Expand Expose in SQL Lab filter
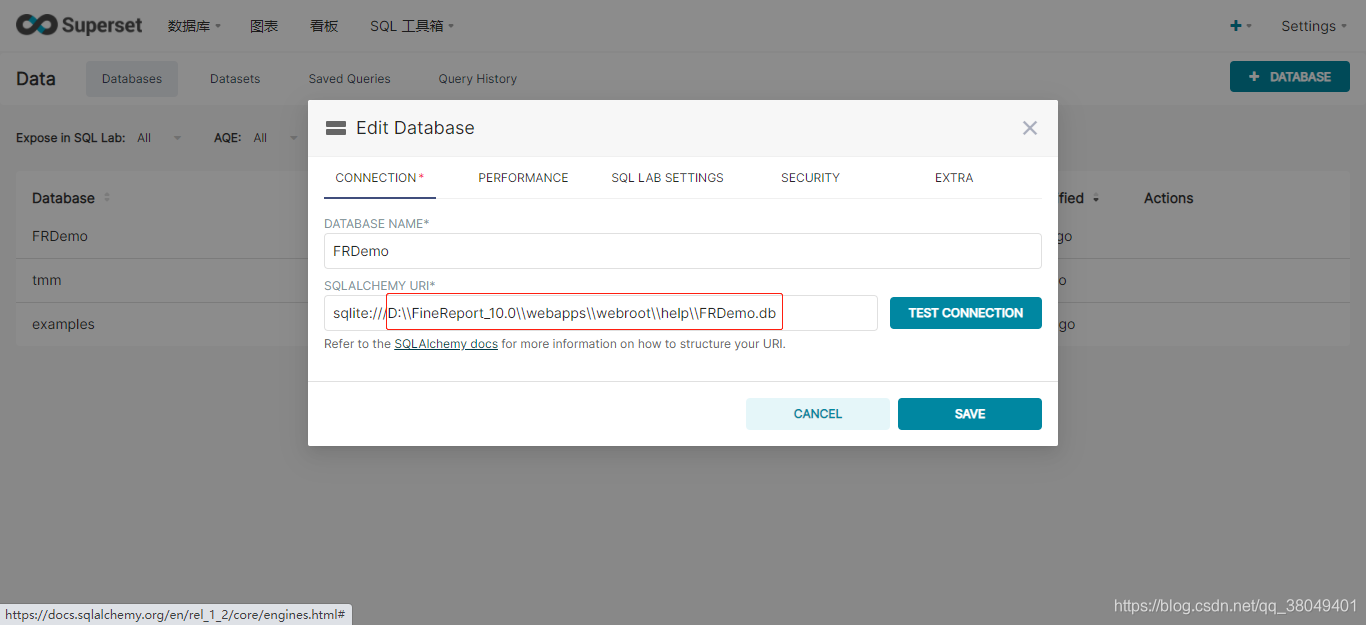The width and height of the screenshot is (1366, 625). (x=159, y=138)
